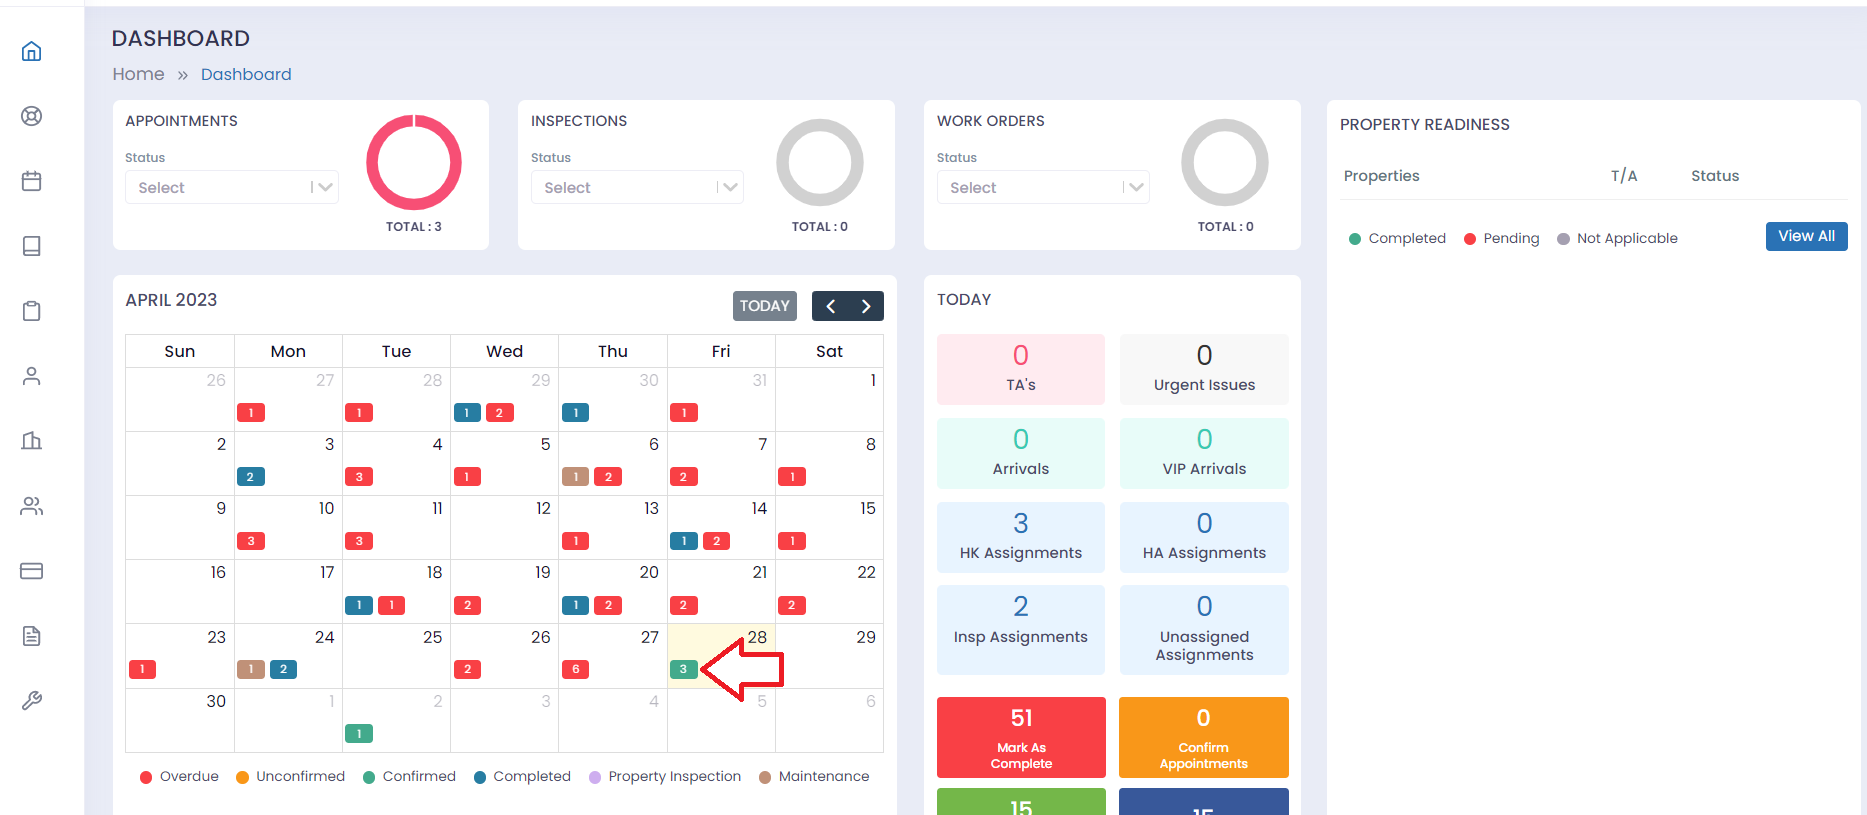Open the buildings icon in the sidebar
Viewport: 1867px width, 815px height.
point(32,441)
